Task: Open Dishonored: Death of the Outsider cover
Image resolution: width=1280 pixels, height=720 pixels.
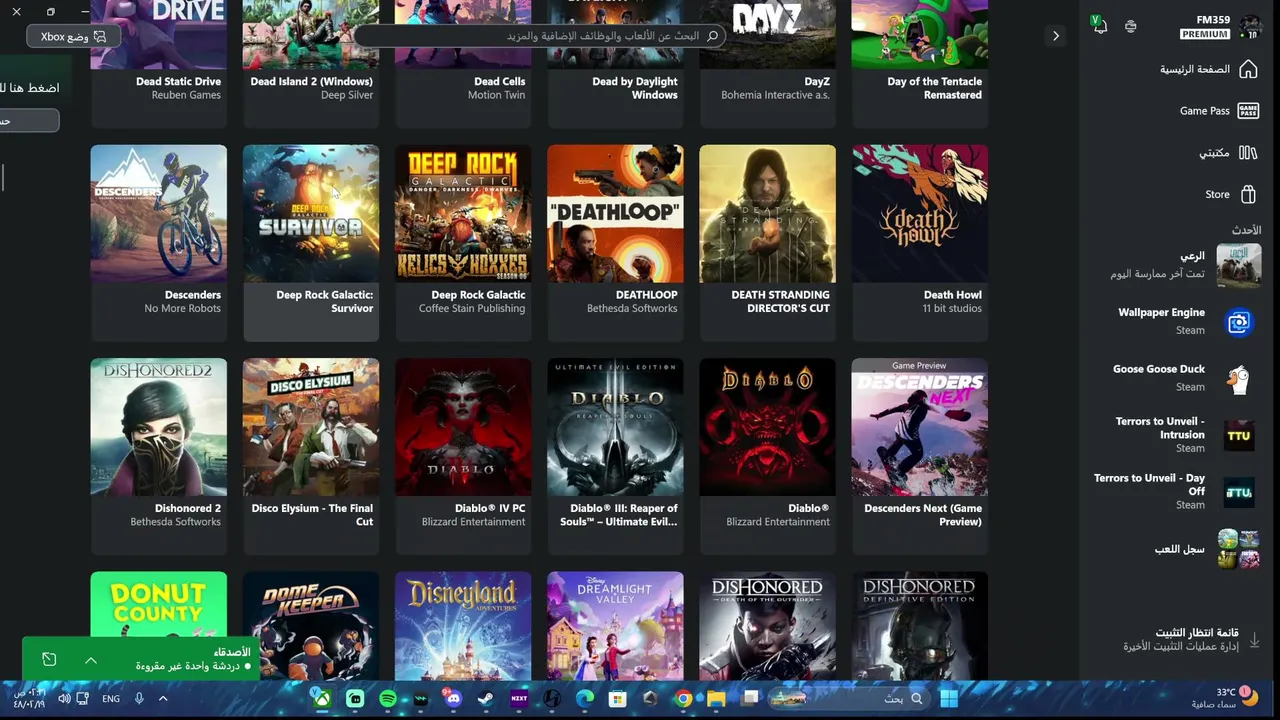Action: [767, 626]
